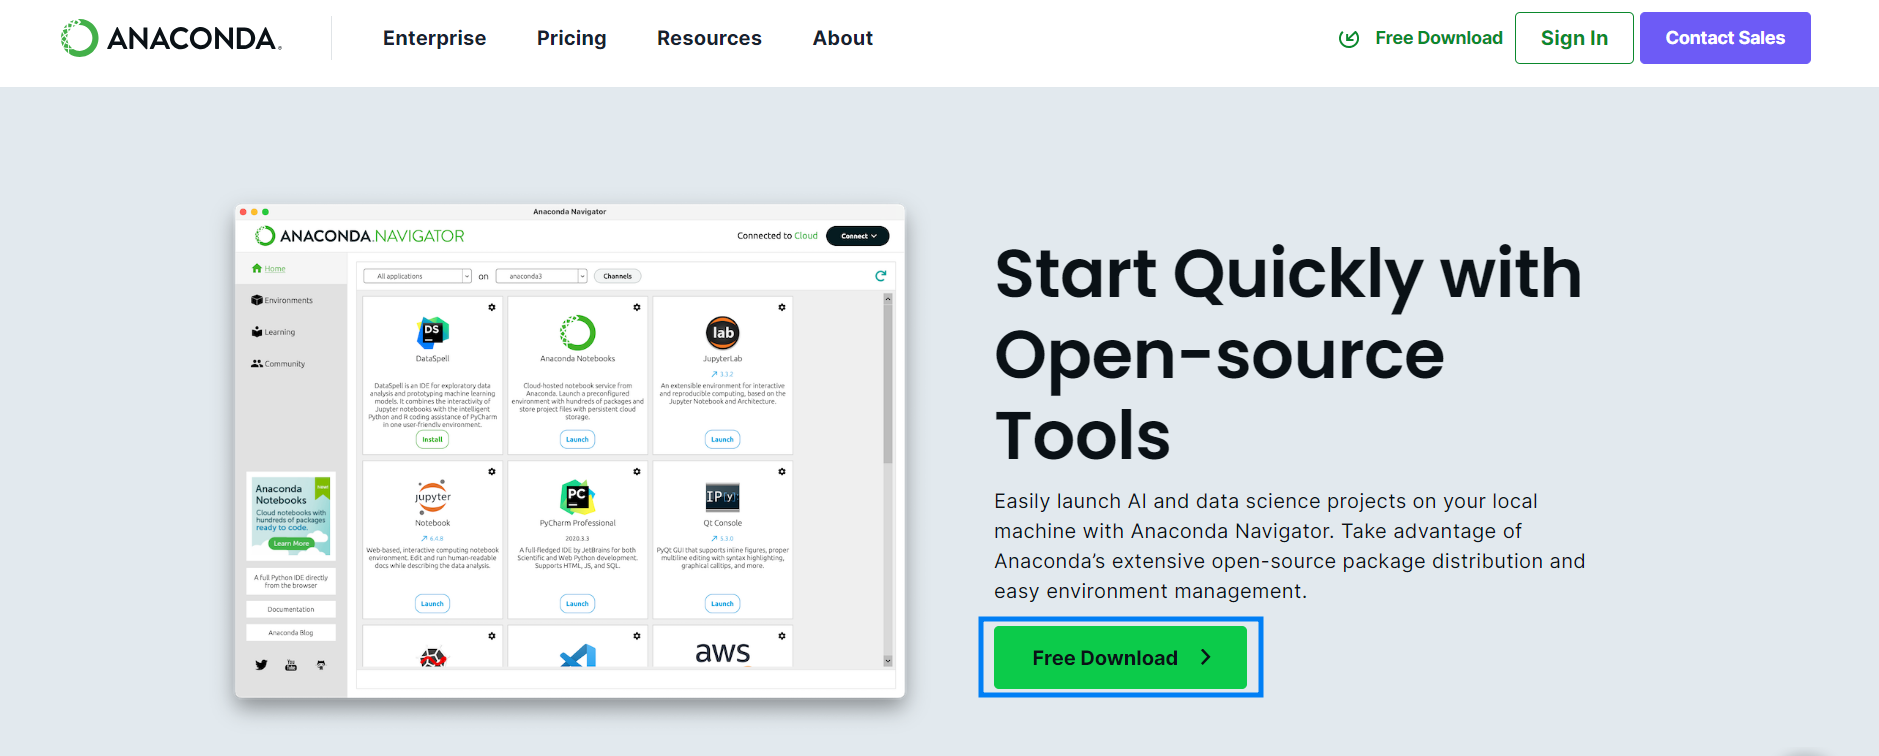The height and width of the screenshot is (756, 1879).
Task: Click the JupyterLab 'lab' icon in Navigator
Action: click(722, 332)
